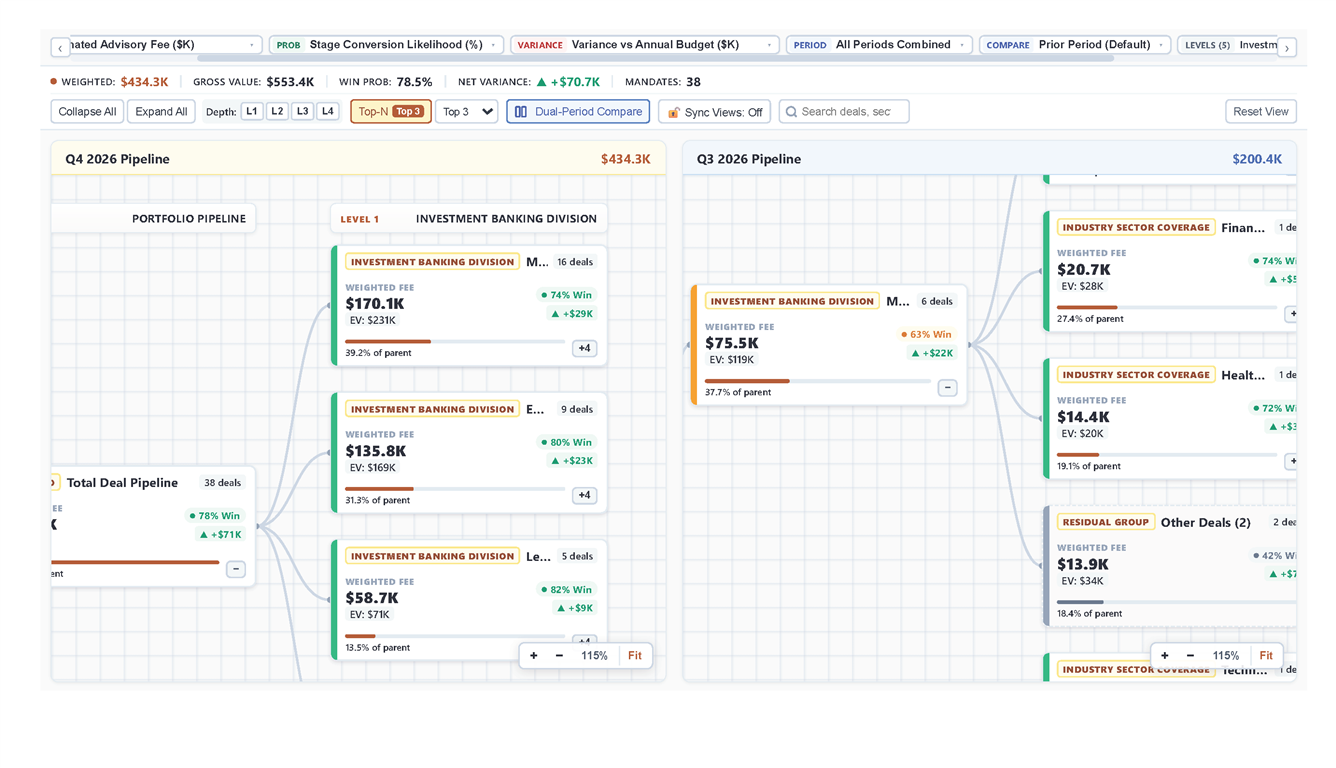Viewport: 1336px width, 768px height.
Task: Click the Q4 2026 Pipeline panel title
Action: (118, 159)
